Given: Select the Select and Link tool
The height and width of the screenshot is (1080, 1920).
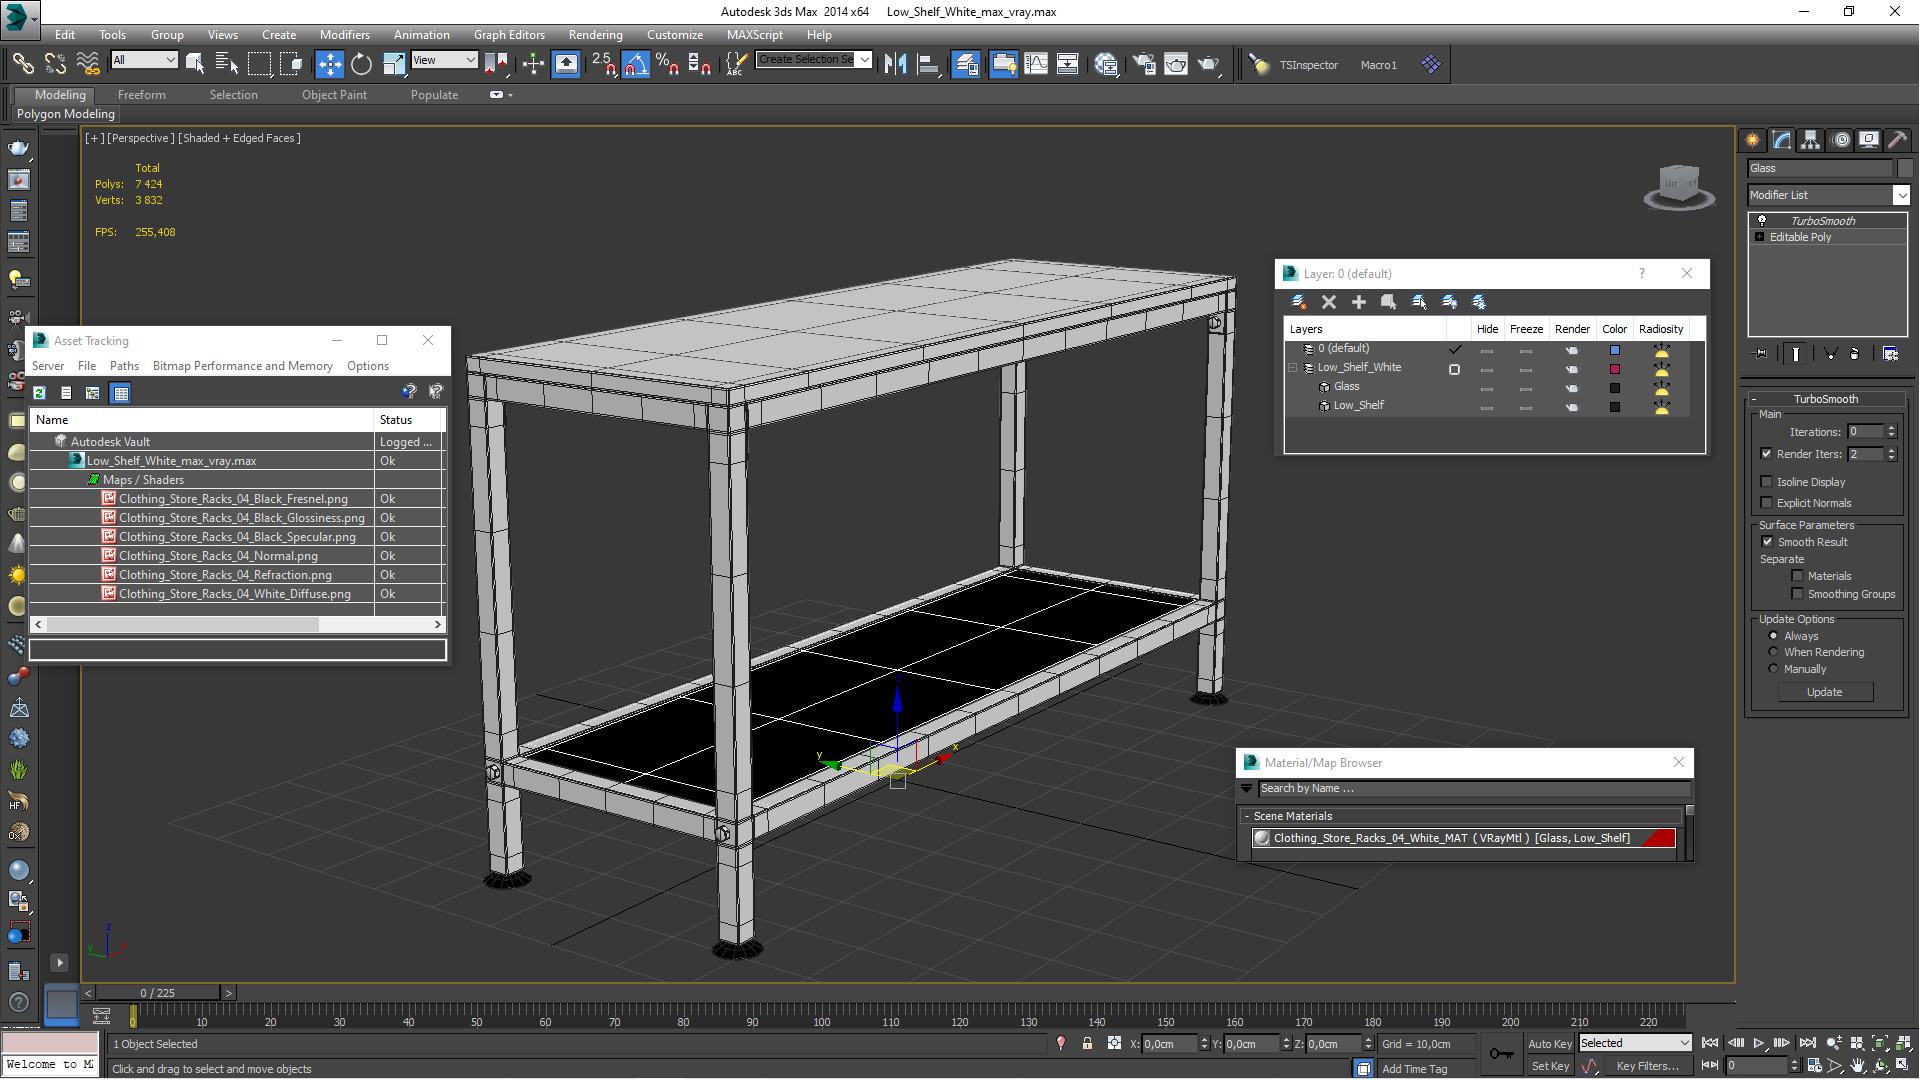Looking at the screenshot, I should pyautogui.click(x=22, y=64).
